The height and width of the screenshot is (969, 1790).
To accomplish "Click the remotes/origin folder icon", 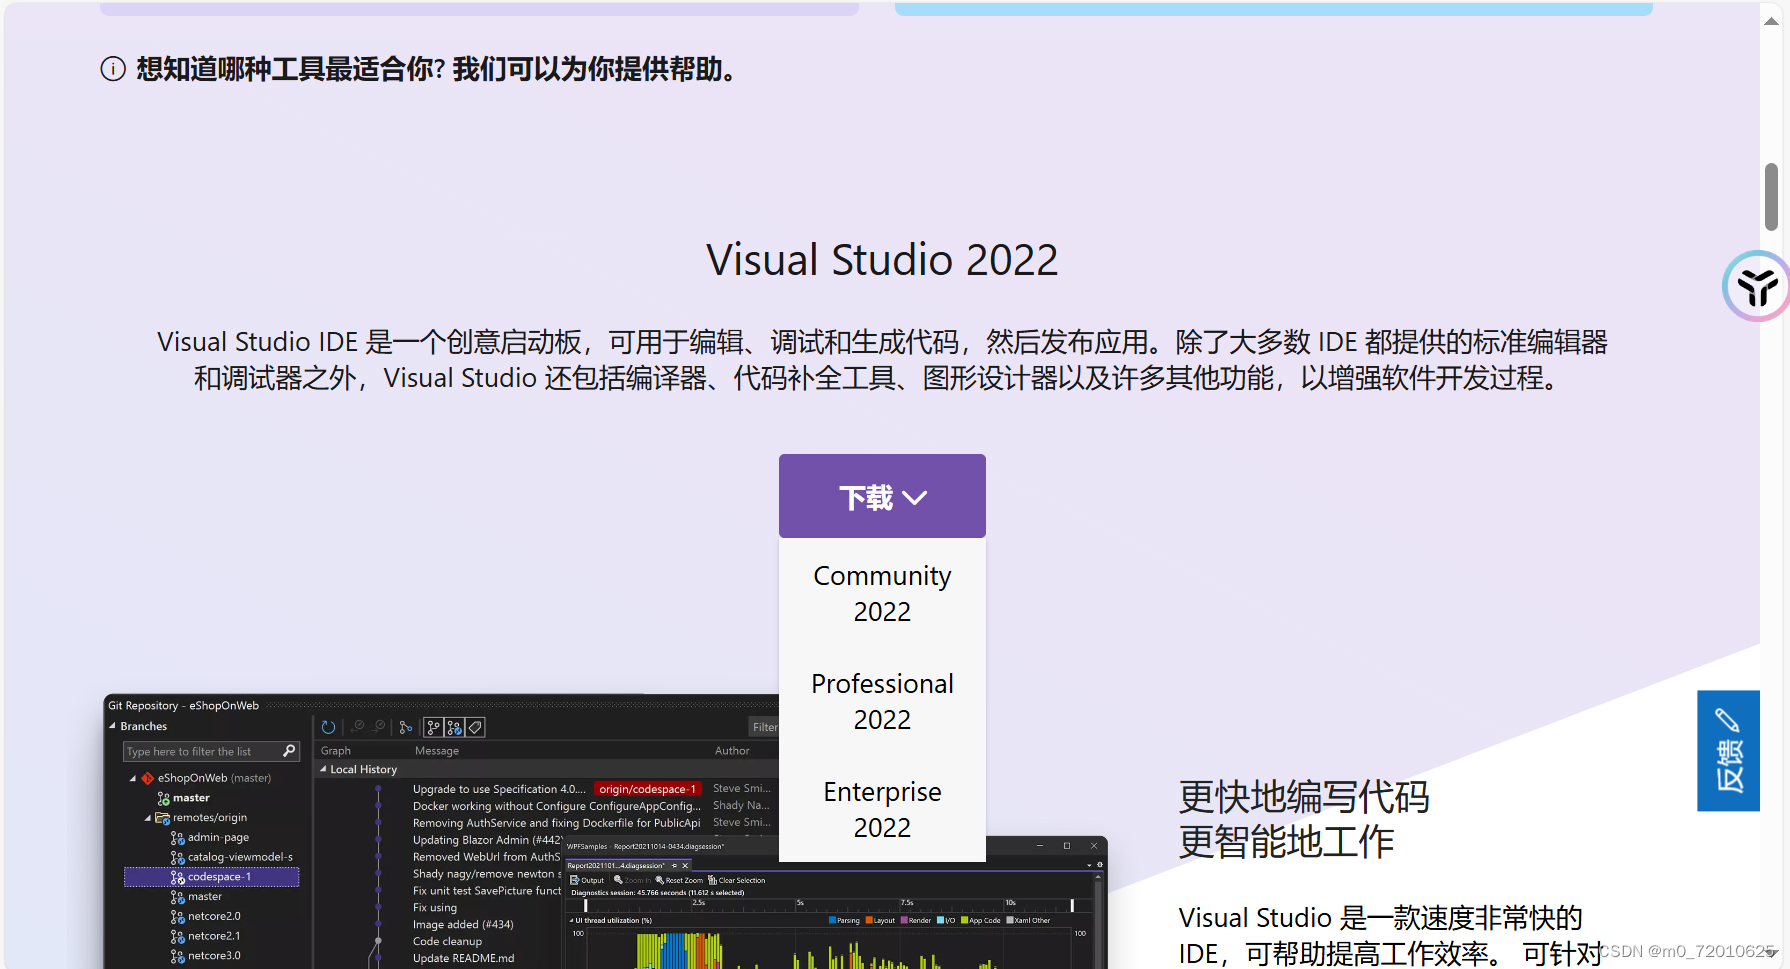I will [x=162, y=818].
